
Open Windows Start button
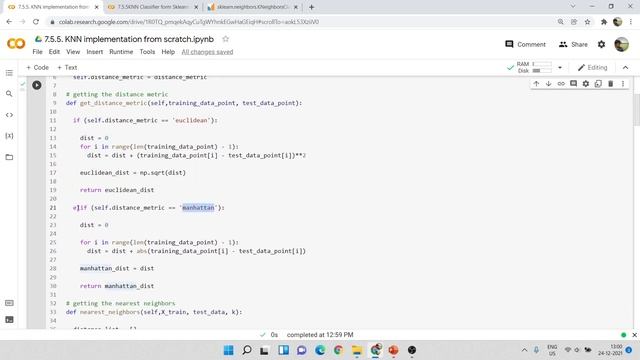229,350
